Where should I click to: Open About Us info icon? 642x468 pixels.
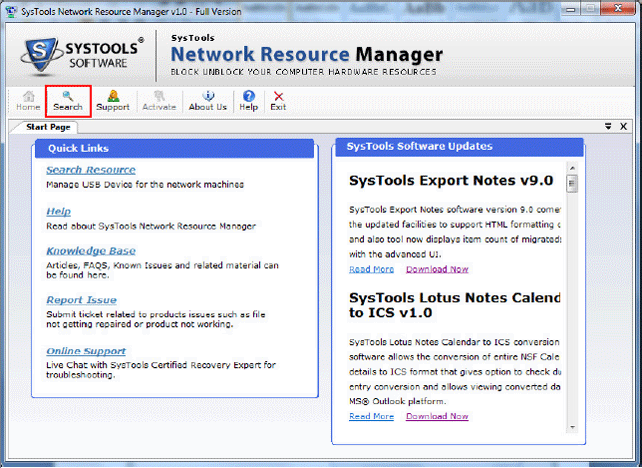[x=208, y=101]
